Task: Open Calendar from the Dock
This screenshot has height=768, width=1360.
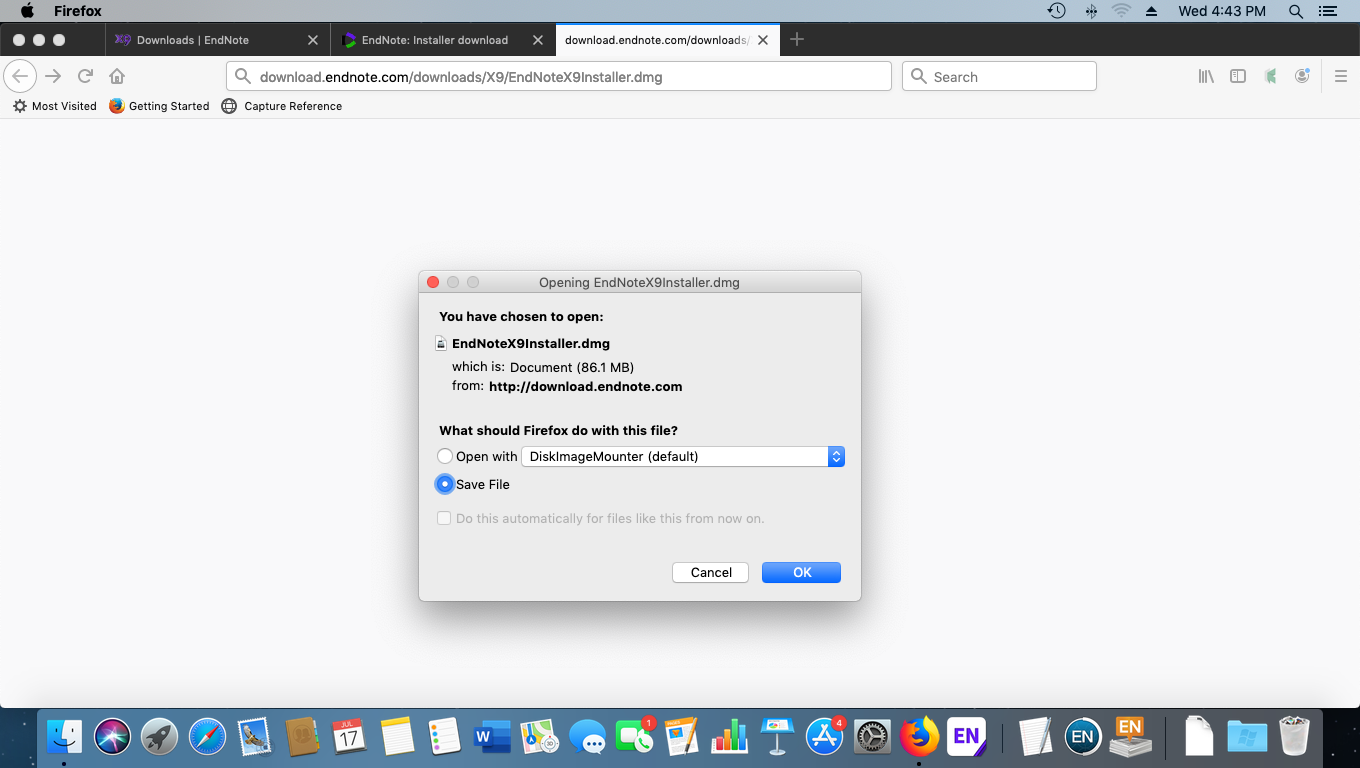Action: coord(349,738)
